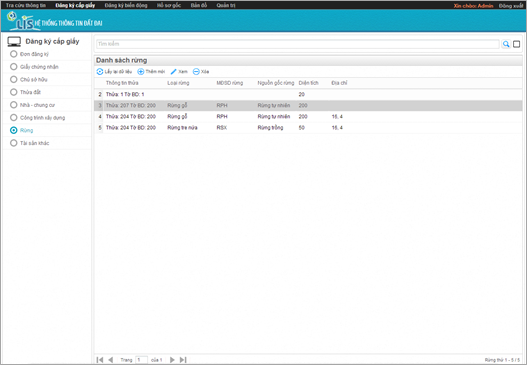
Task: Open Đăng ký biến động menu
Action: click(x=126, y=5)
